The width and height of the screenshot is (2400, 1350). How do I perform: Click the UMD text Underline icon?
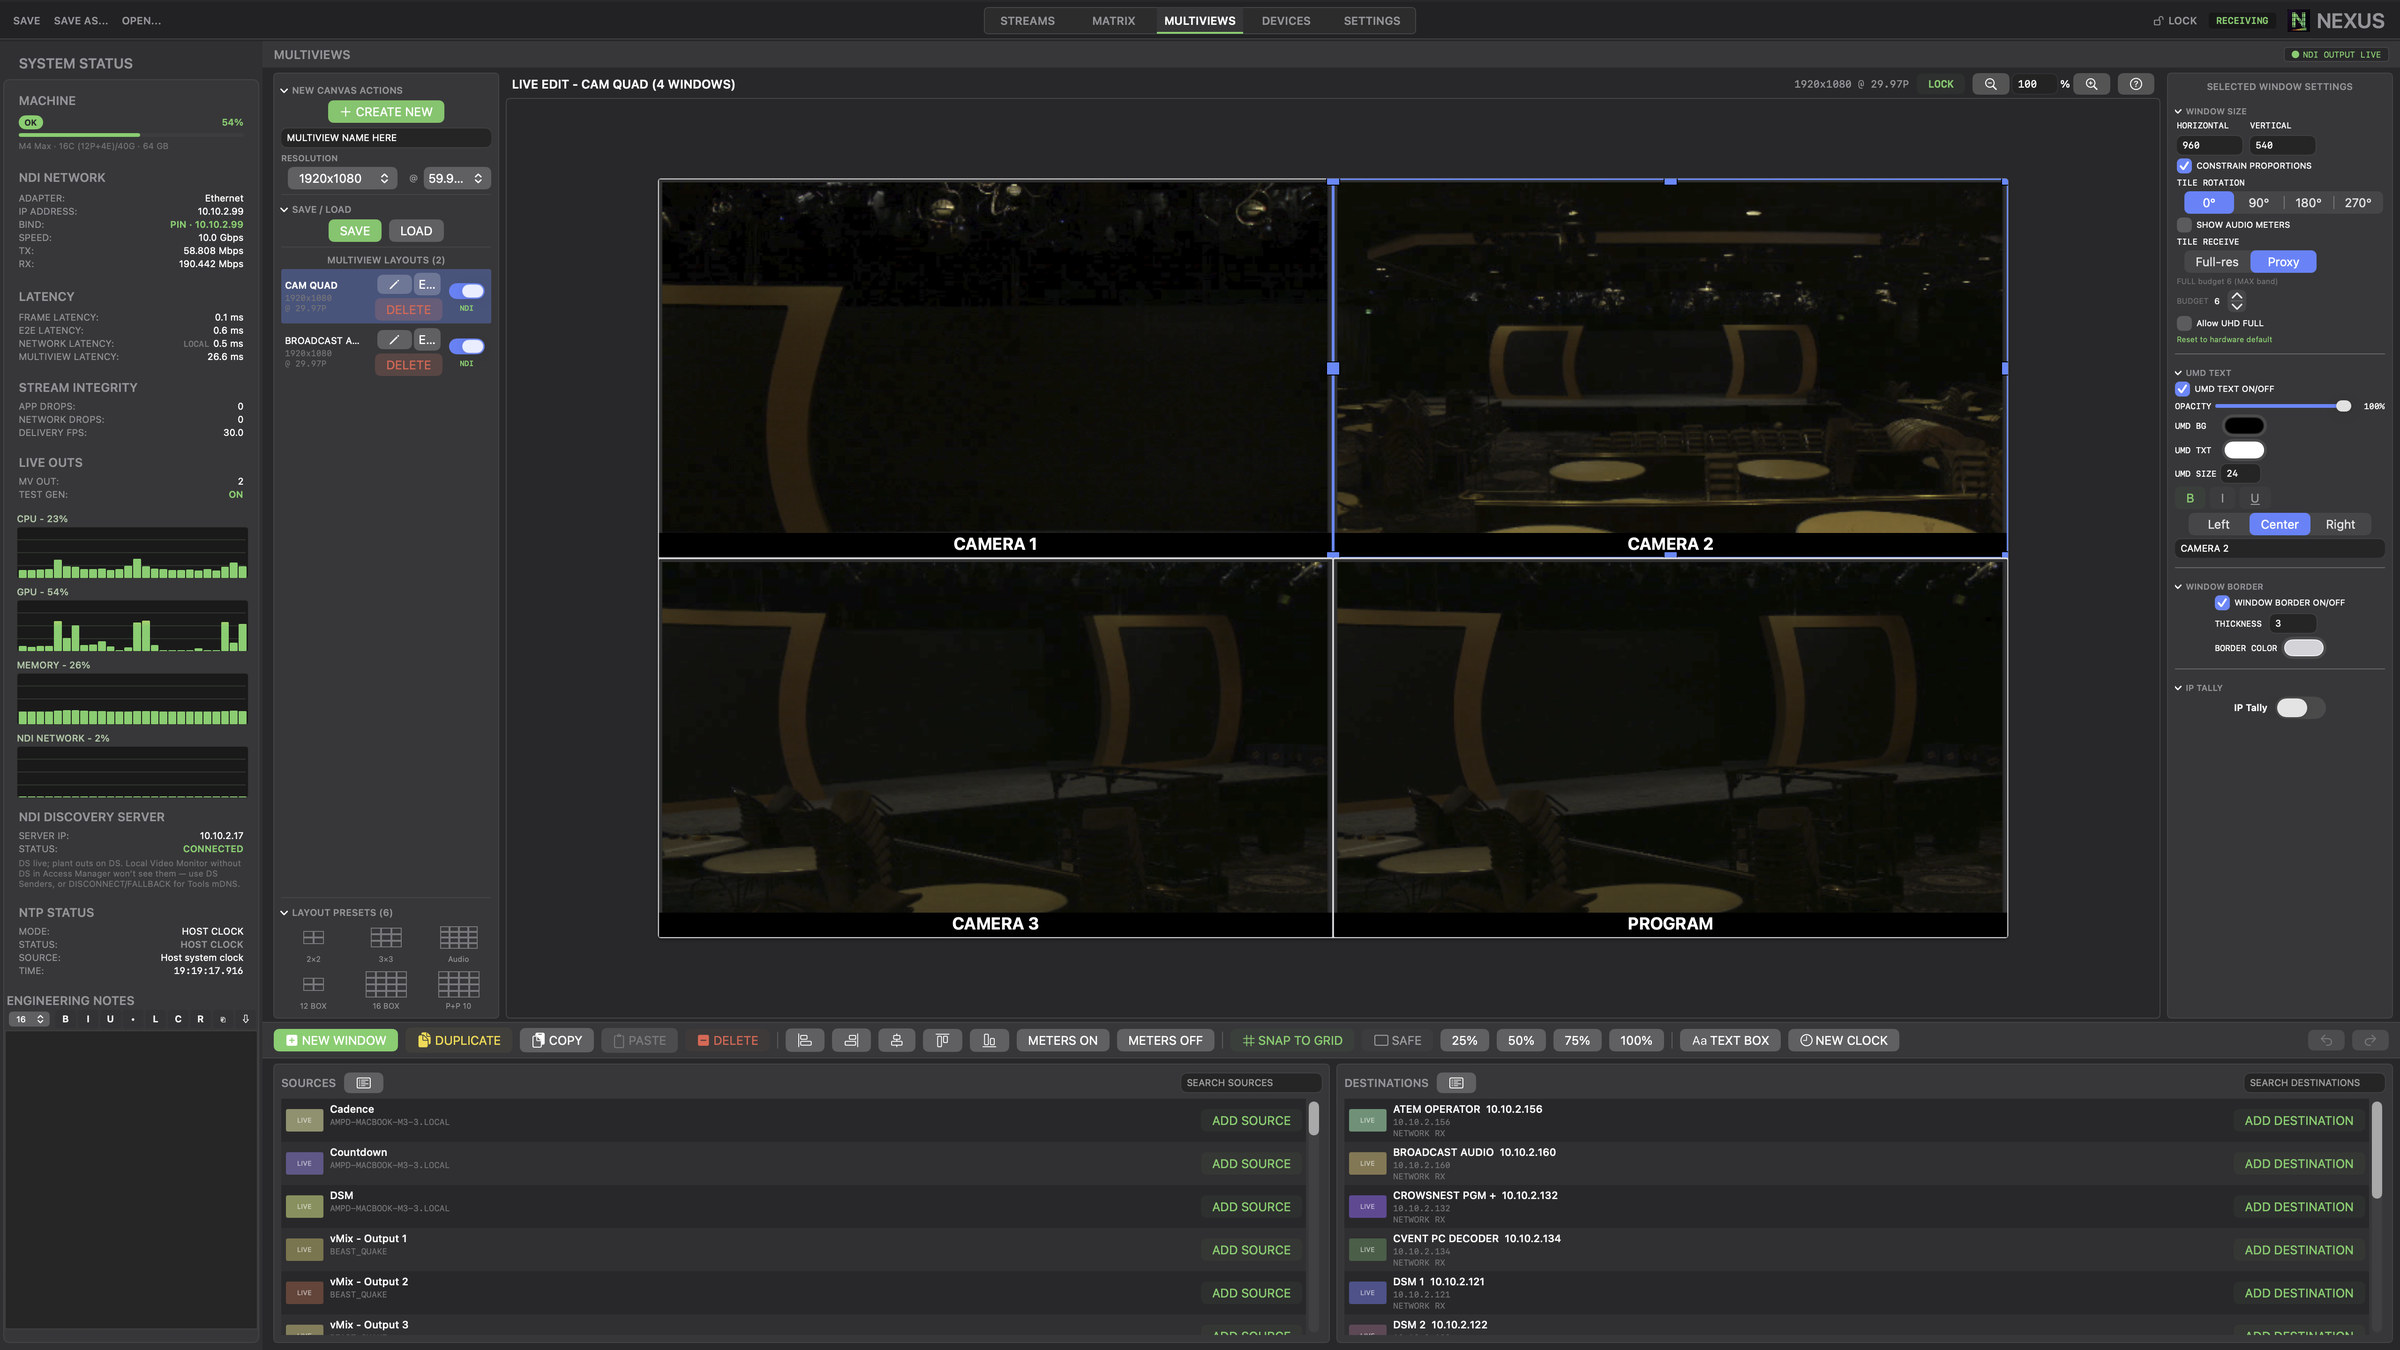2254,498
